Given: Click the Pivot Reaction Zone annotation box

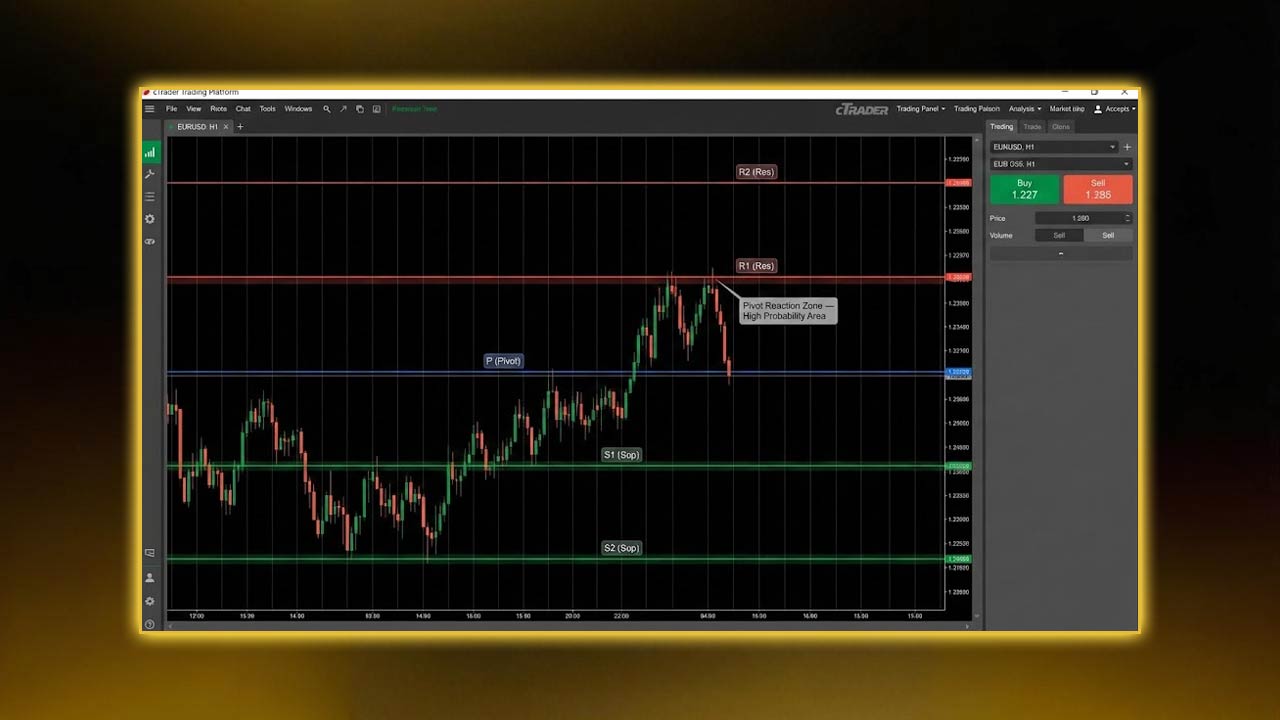Looking at the screenshot, I should click(x=788, y=311).
